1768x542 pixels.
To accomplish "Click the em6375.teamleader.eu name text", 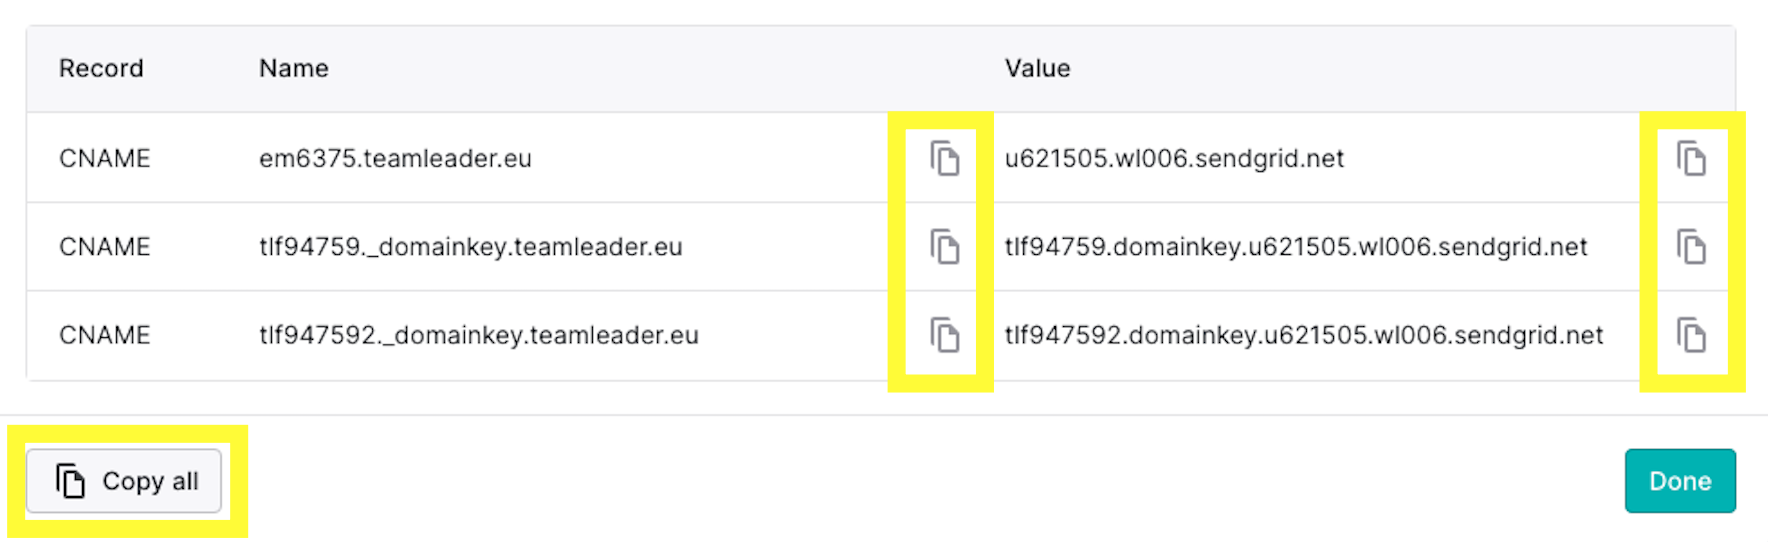I will click(x=395, y=158).
